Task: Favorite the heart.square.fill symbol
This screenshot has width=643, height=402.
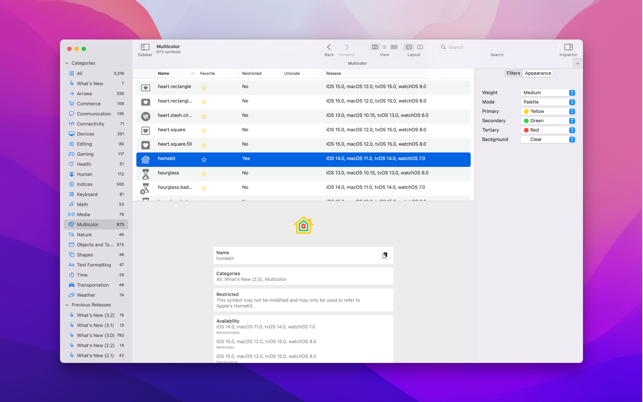Action: point(204,145)
